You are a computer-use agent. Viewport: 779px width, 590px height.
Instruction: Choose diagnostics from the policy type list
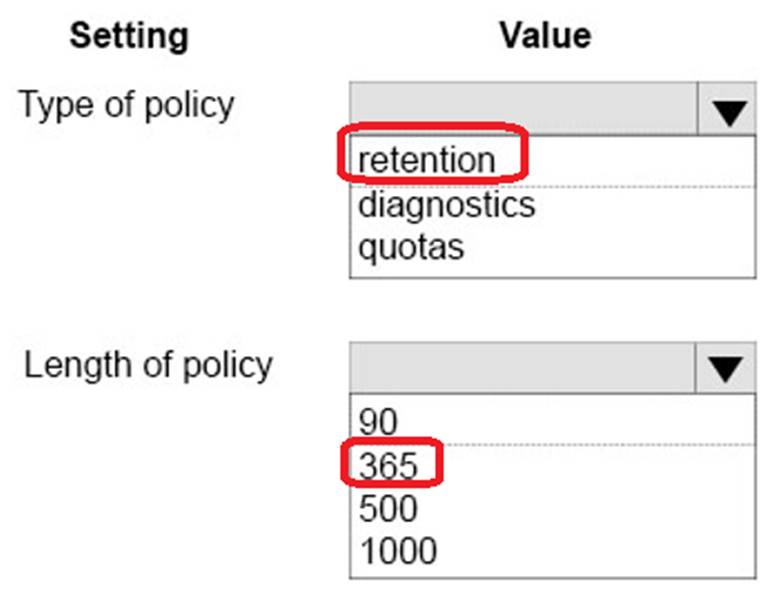coord(446,205)
